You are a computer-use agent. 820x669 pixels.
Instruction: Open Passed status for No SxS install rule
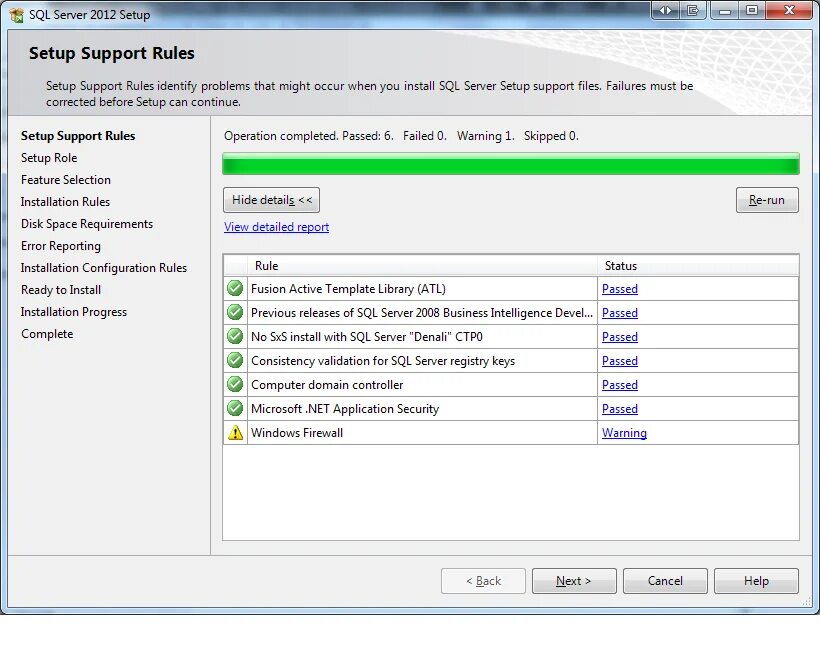620,337
